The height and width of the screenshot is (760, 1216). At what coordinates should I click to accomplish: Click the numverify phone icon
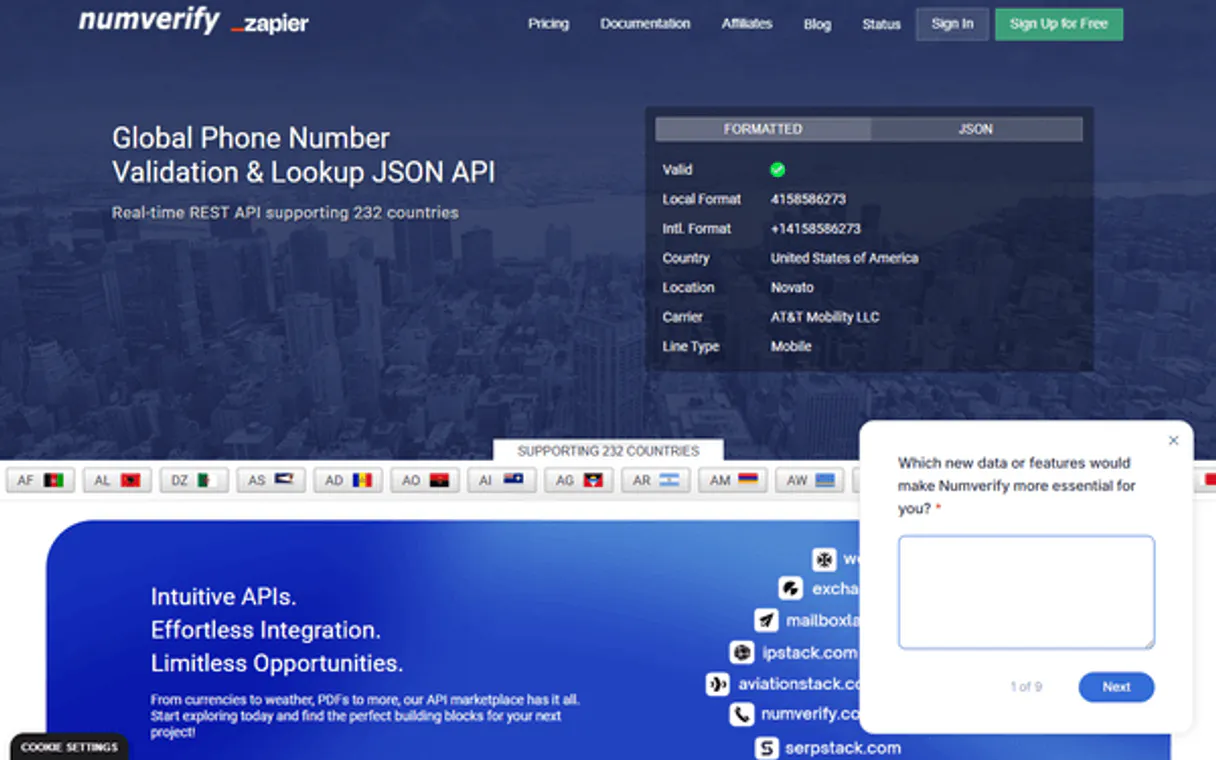[x=741, y=714]
